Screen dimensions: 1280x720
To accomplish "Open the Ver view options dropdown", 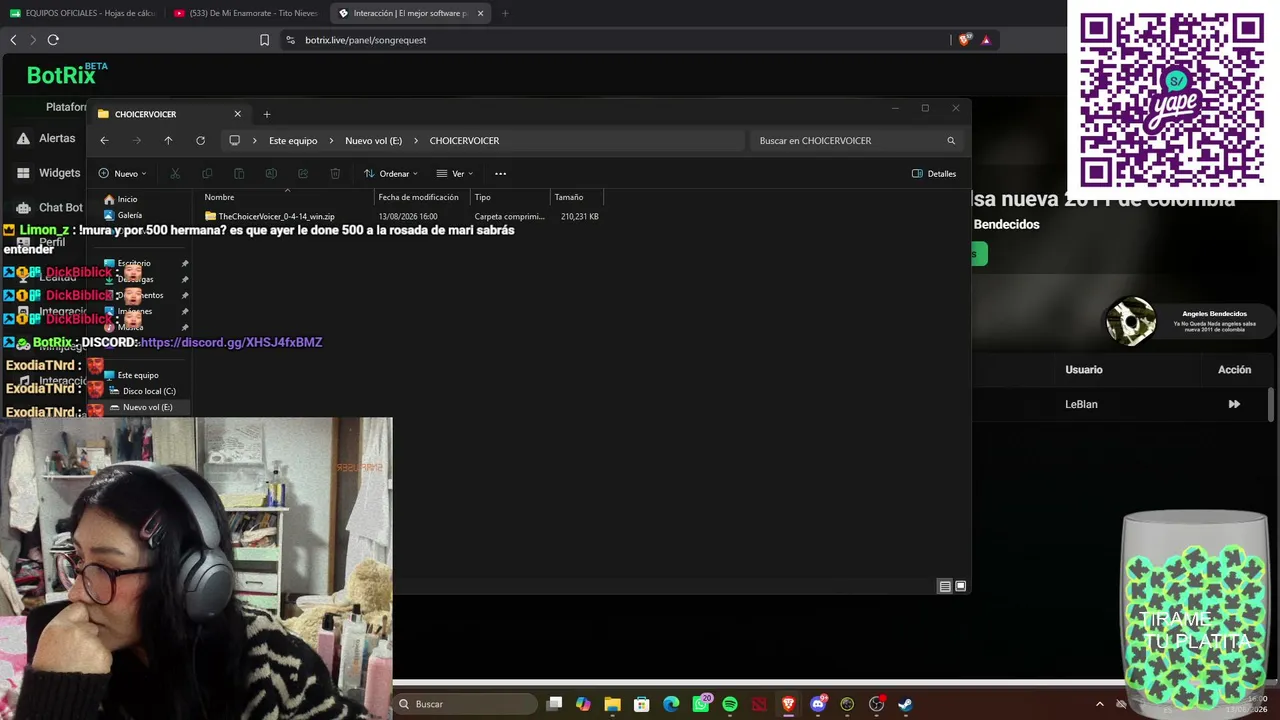I will coord(454,174).
